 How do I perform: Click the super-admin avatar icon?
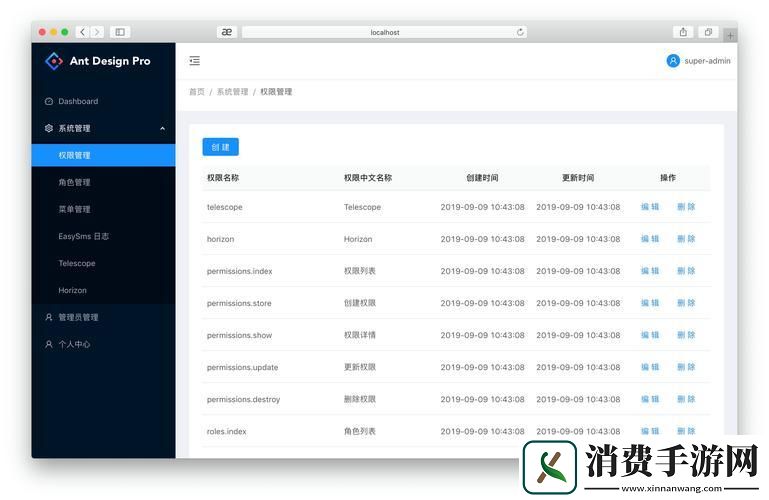coord(673,61)
